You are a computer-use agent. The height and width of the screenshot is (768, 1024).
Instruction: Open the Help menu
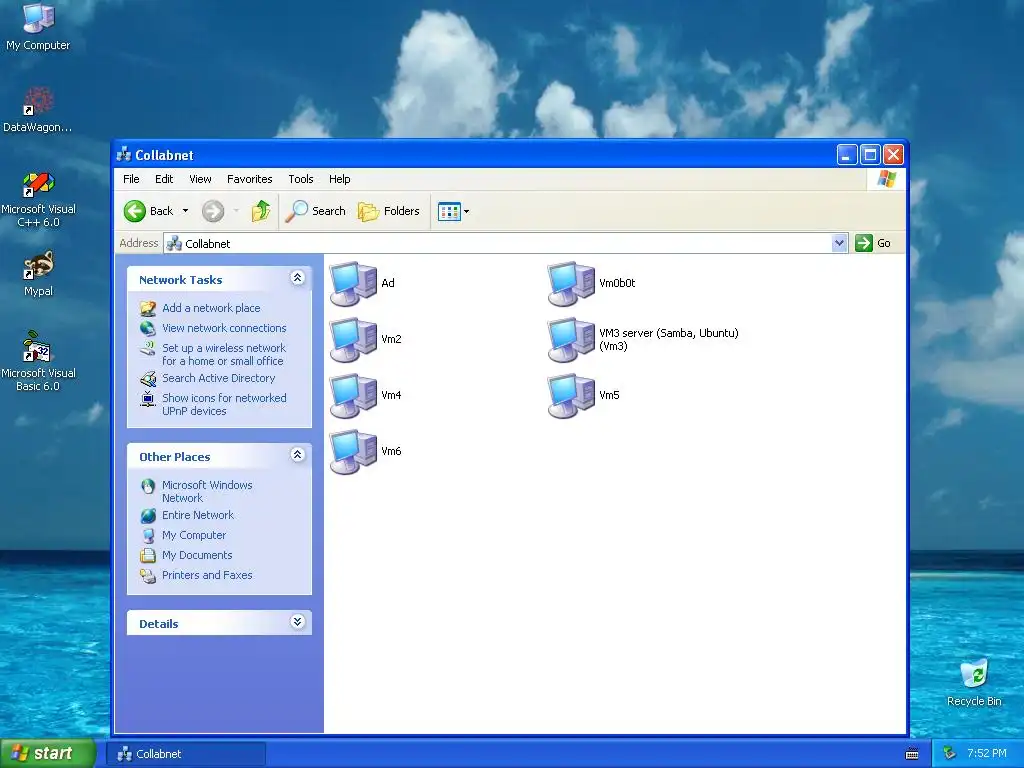pyautogui.click(x=340, y=179)
